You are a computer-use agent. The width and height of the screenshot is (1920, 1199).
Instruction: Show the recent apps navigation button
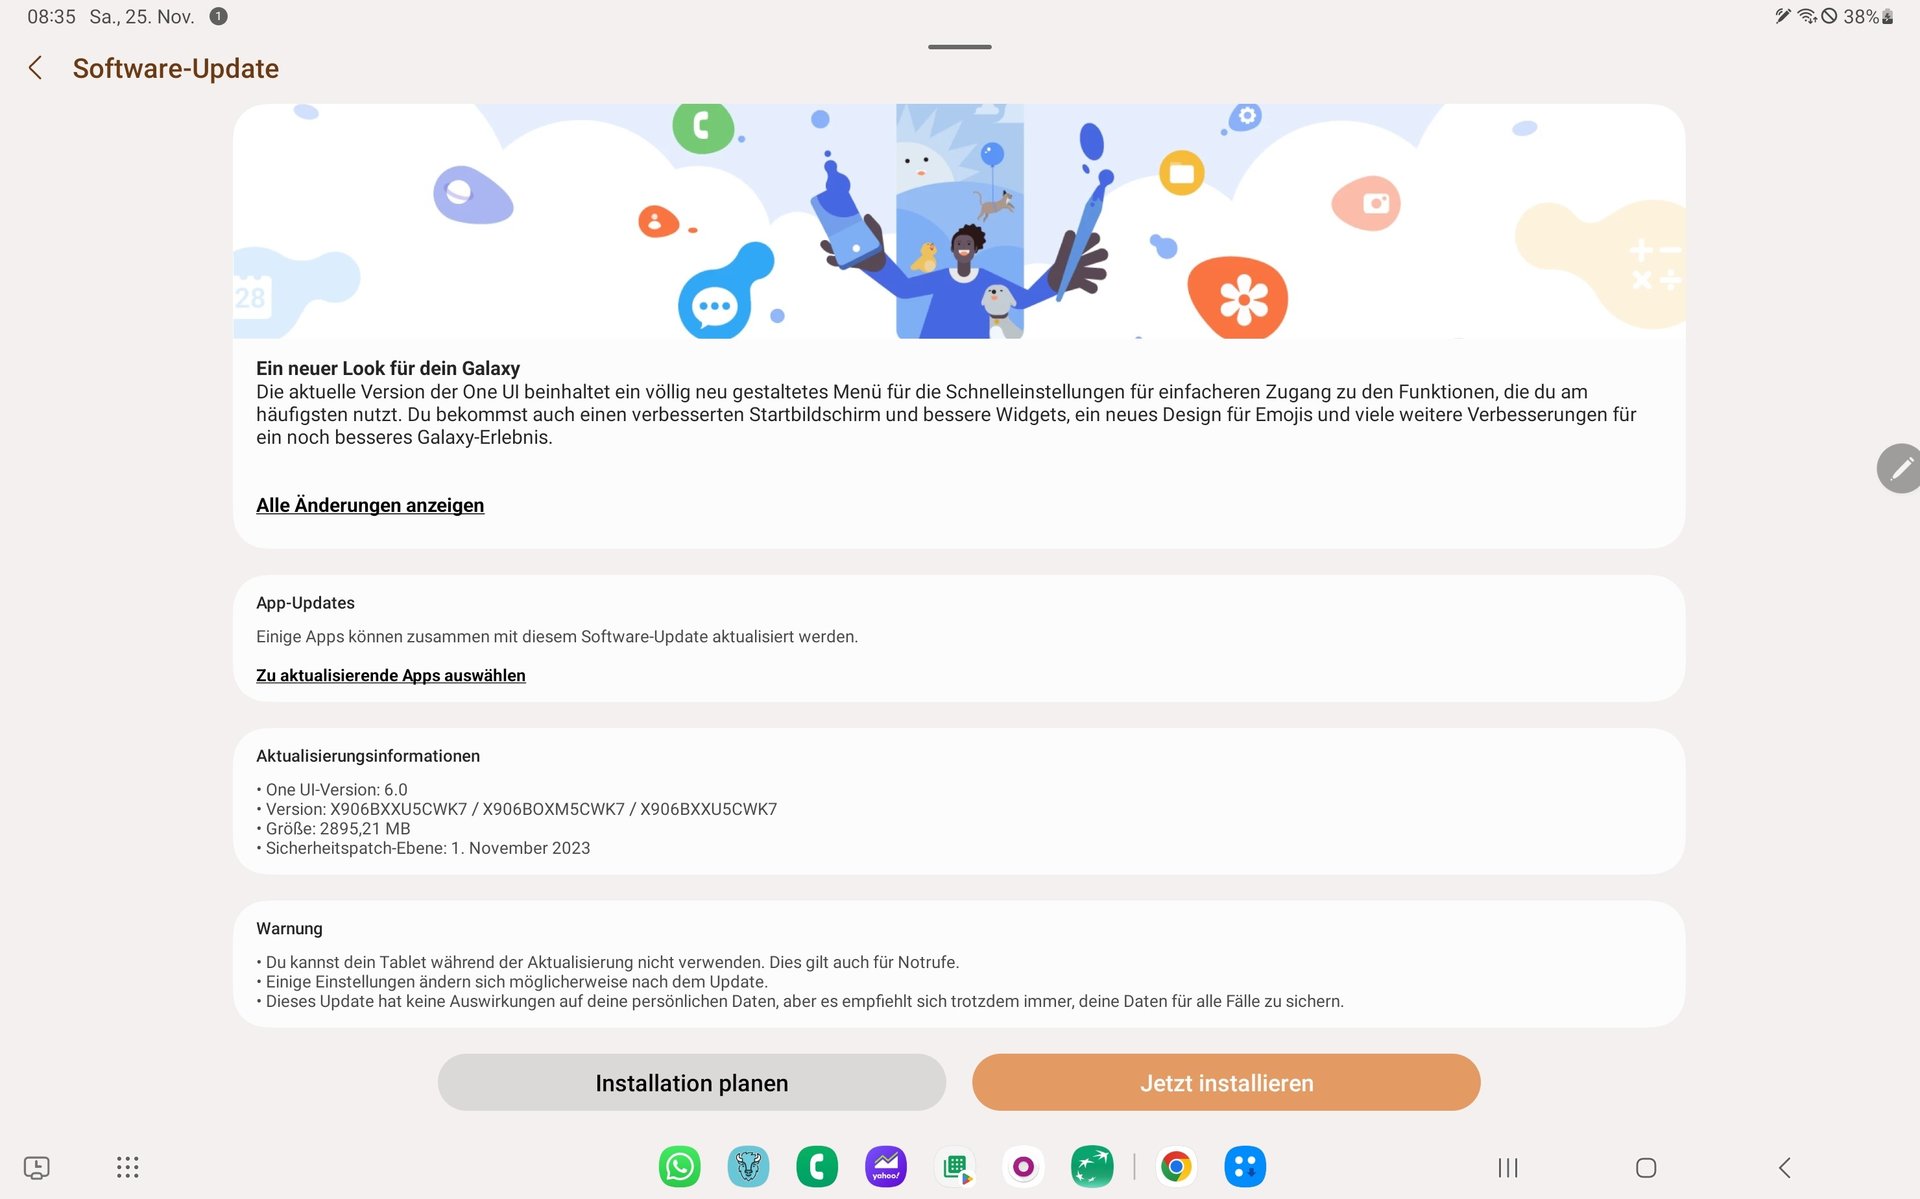tap(1508, 1167)
